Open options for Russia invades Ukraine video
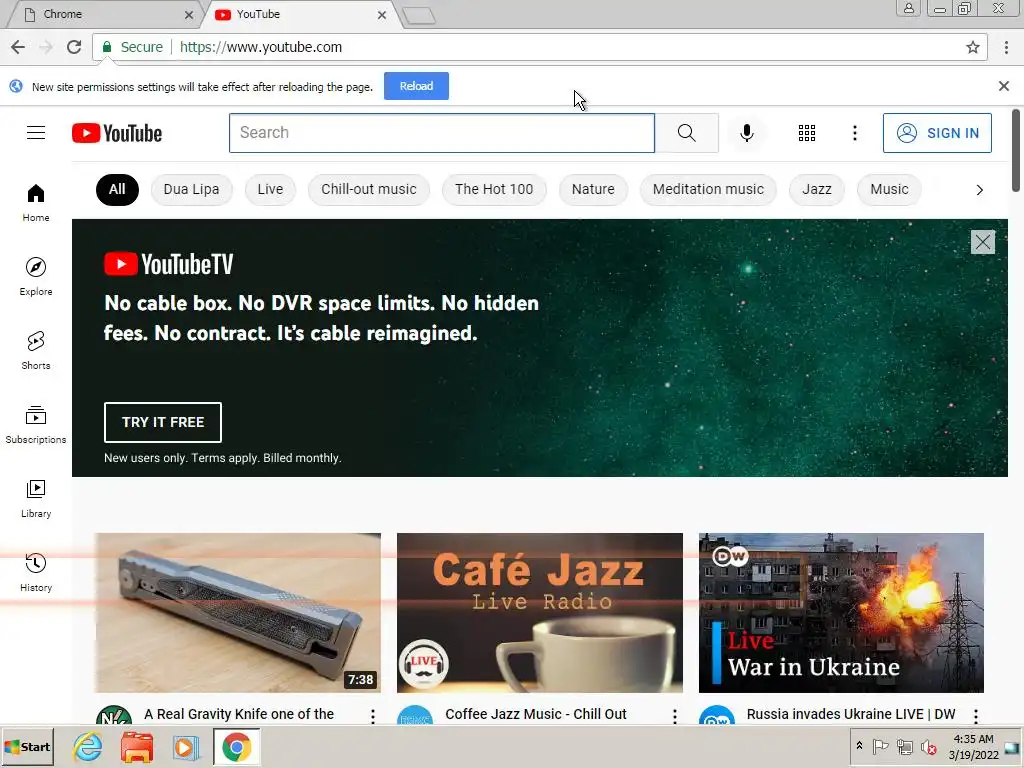This screenshot has width=1024, height=768. [976, 716]
